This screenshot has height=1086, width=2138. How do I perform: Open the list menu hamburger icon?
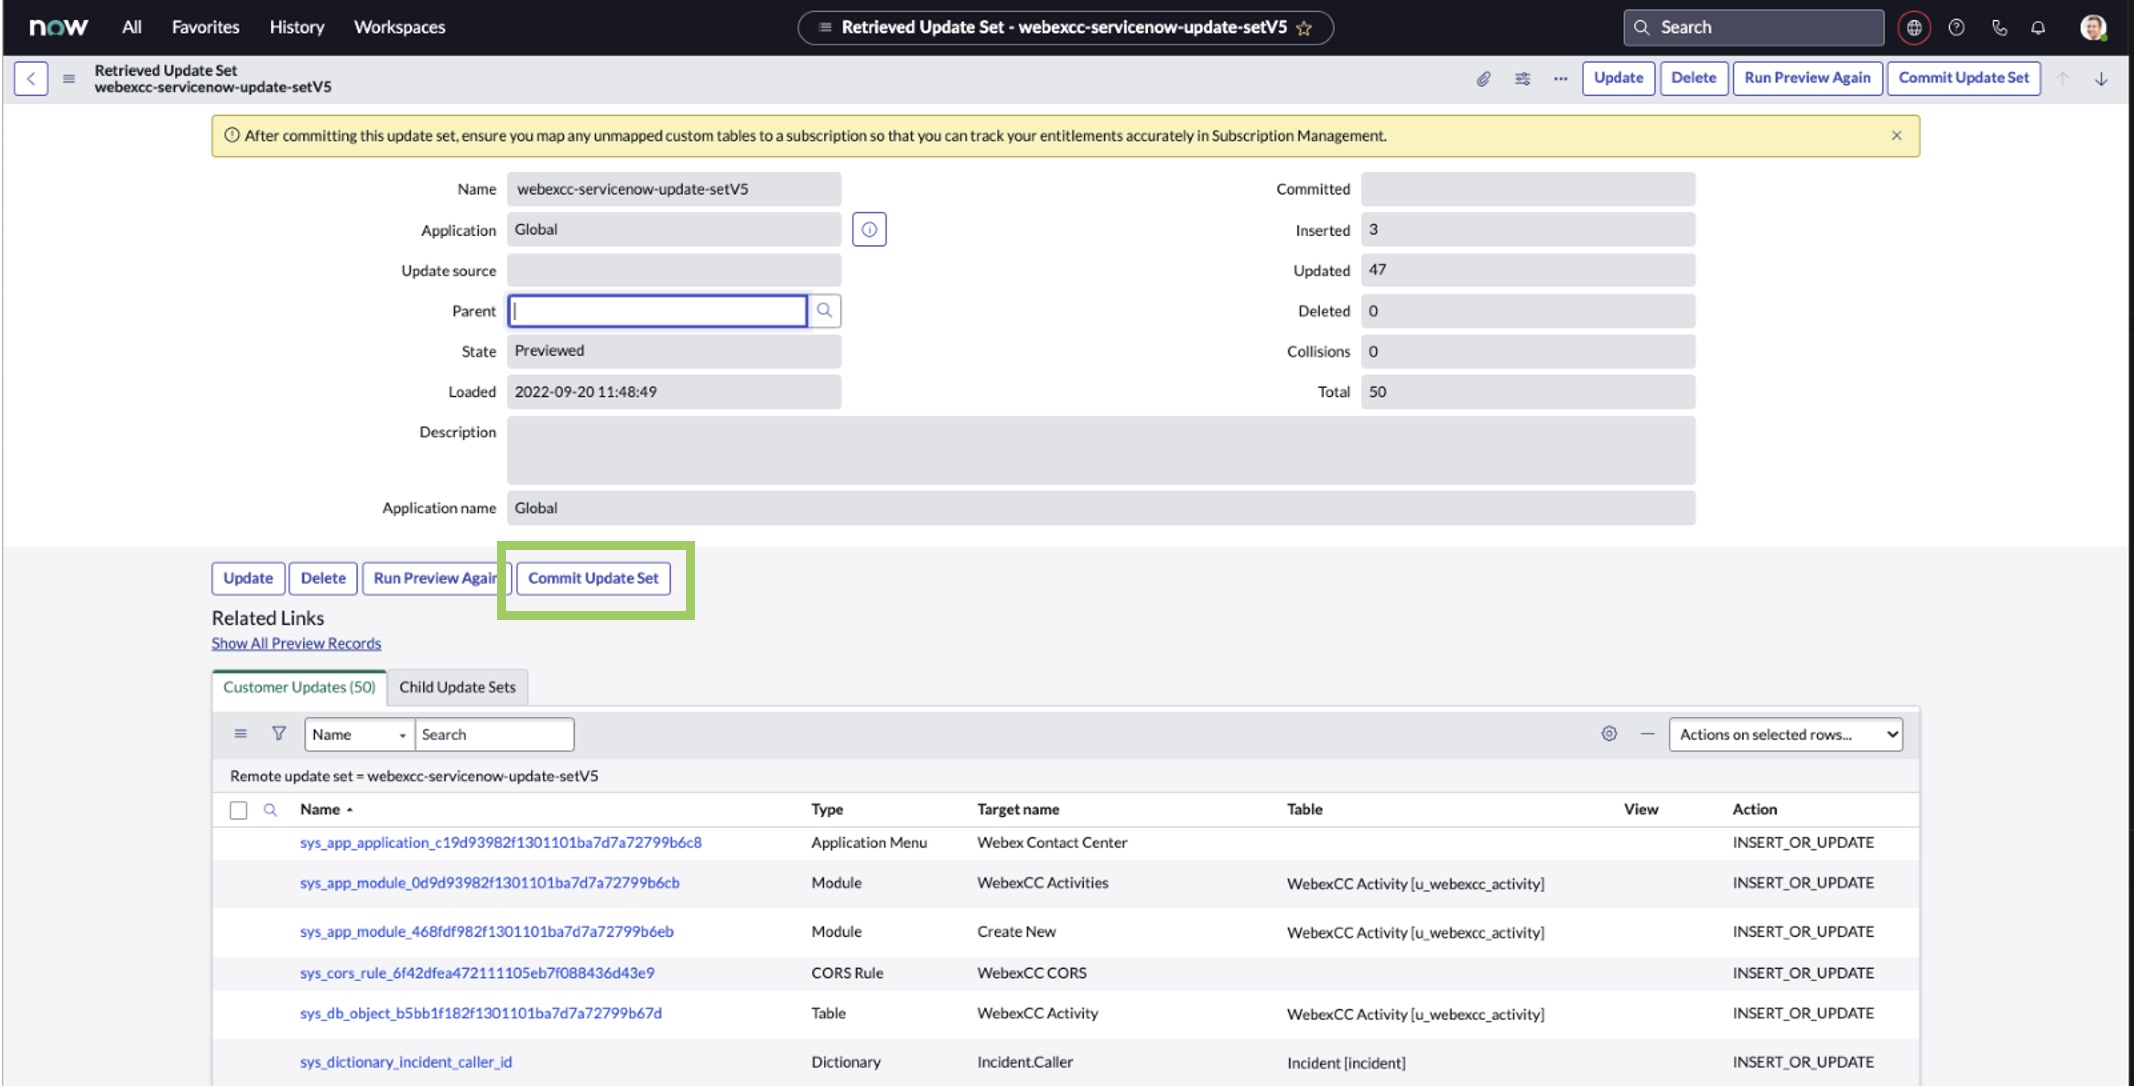click(240, 734)
